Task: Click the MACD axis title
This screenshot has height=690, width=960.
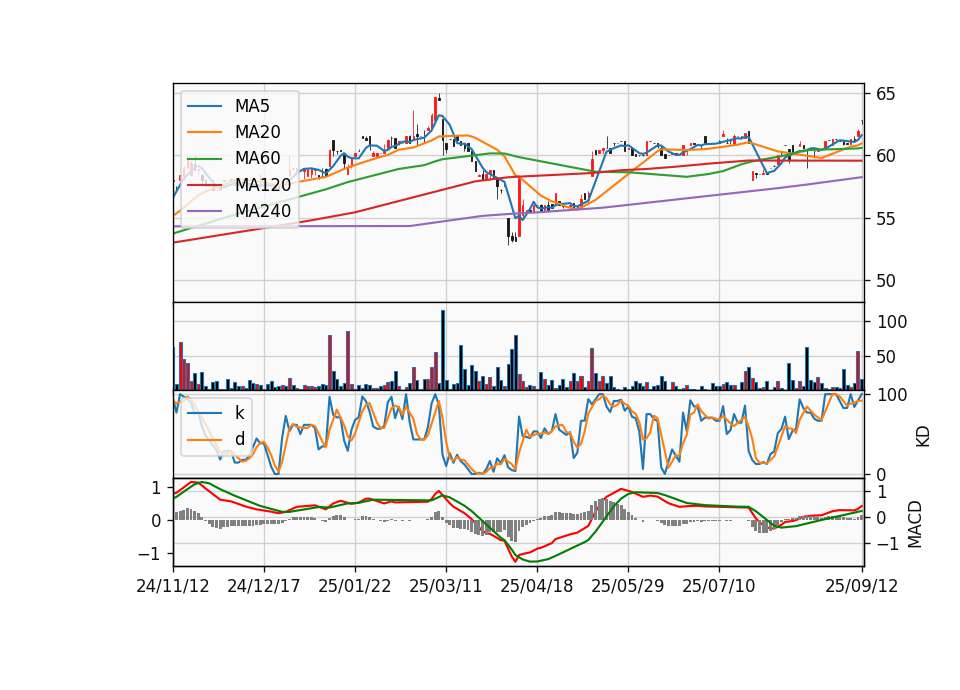Action: (915, 524)
